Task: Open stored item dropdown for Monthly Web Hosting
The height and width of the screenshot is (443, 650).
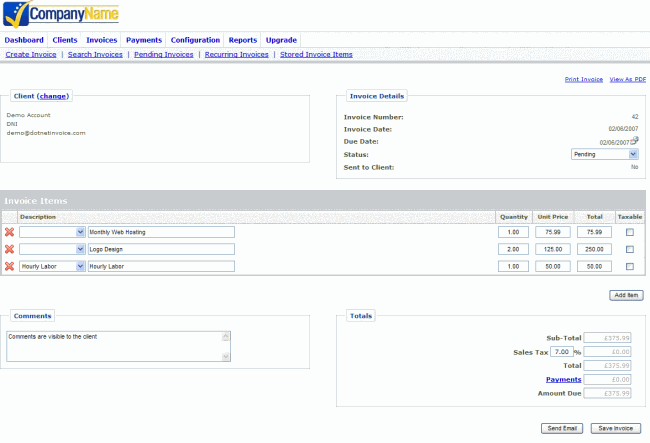Action: pos(52,232)
